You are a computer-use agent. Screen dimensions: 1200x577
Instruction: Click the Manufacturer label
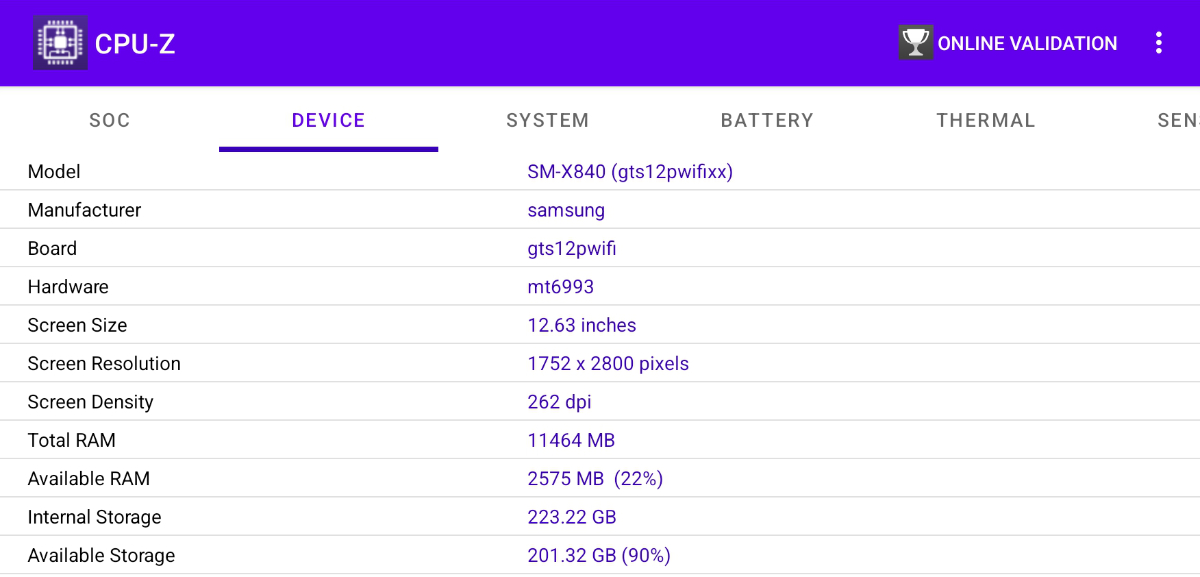(x=84, y=210)
